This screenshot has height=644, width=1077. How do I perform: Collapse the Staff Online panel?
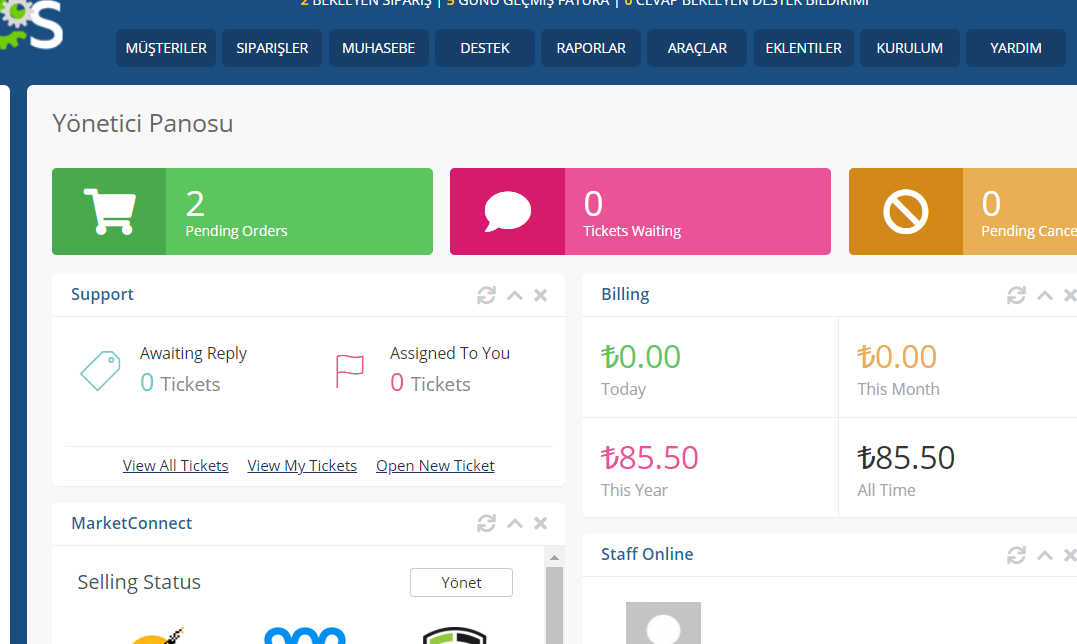1044,555
